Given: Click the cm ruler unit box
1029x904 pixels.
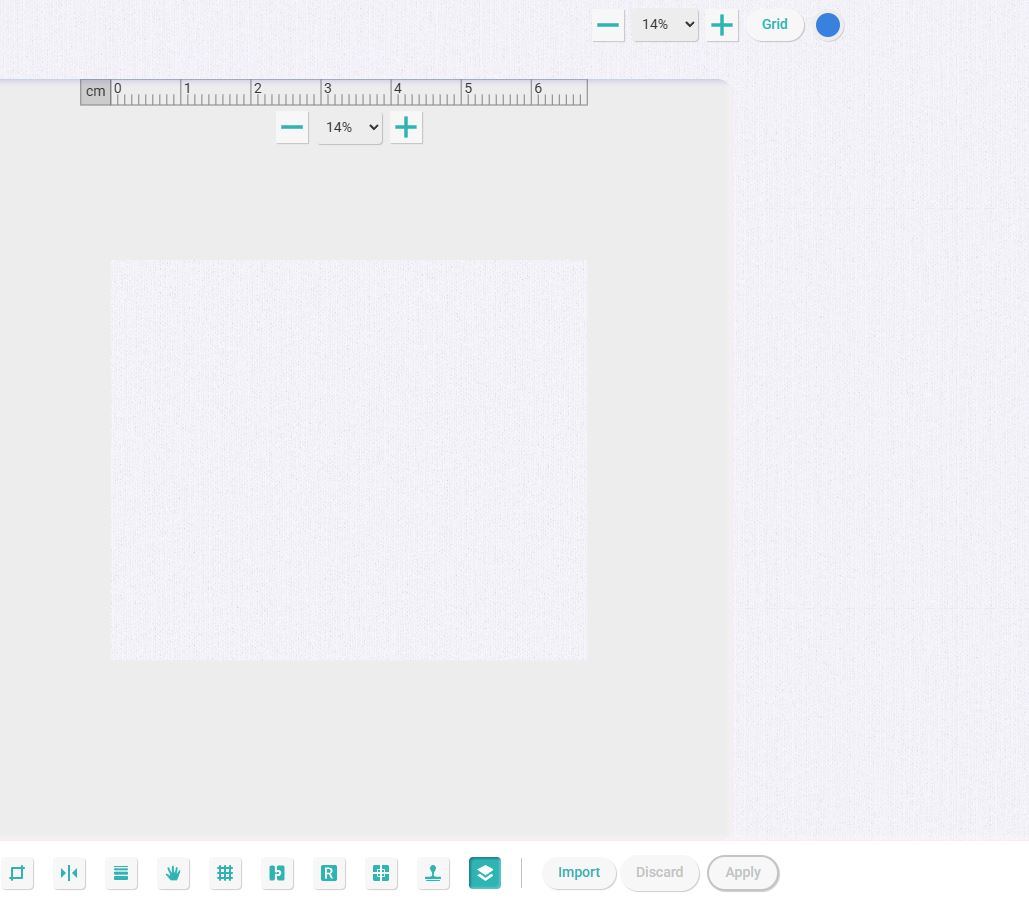Looking at the screenshot, I should click(95, 92).
